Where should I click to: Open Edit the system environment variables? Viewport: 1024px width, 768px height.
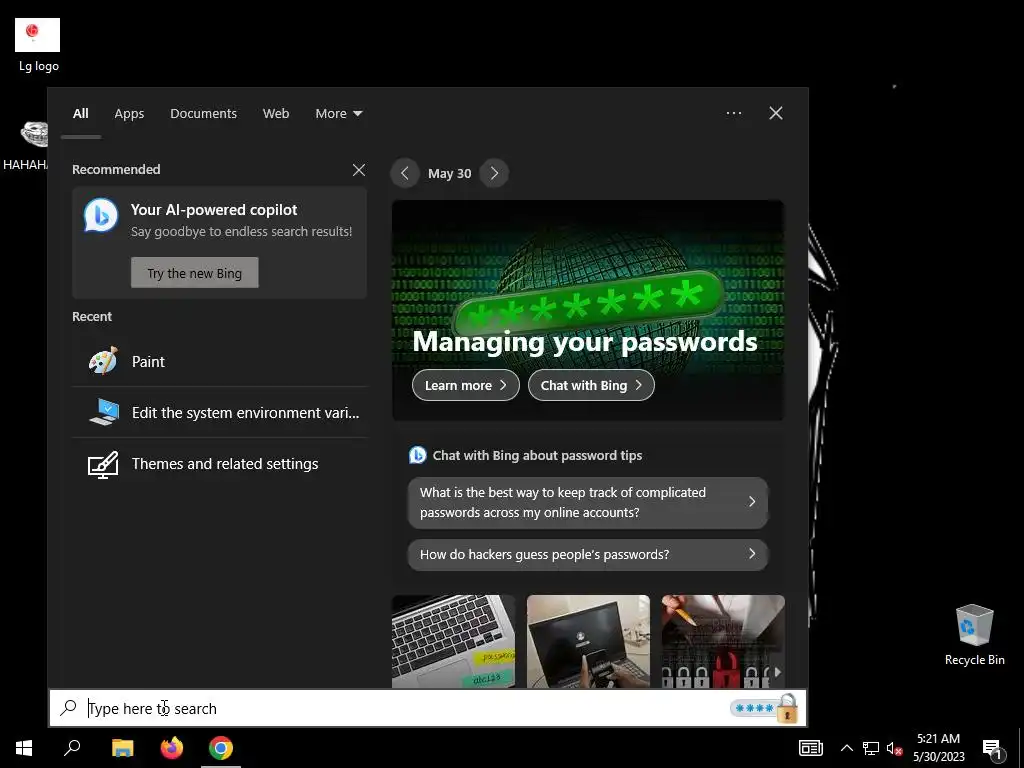pos(219,412)
